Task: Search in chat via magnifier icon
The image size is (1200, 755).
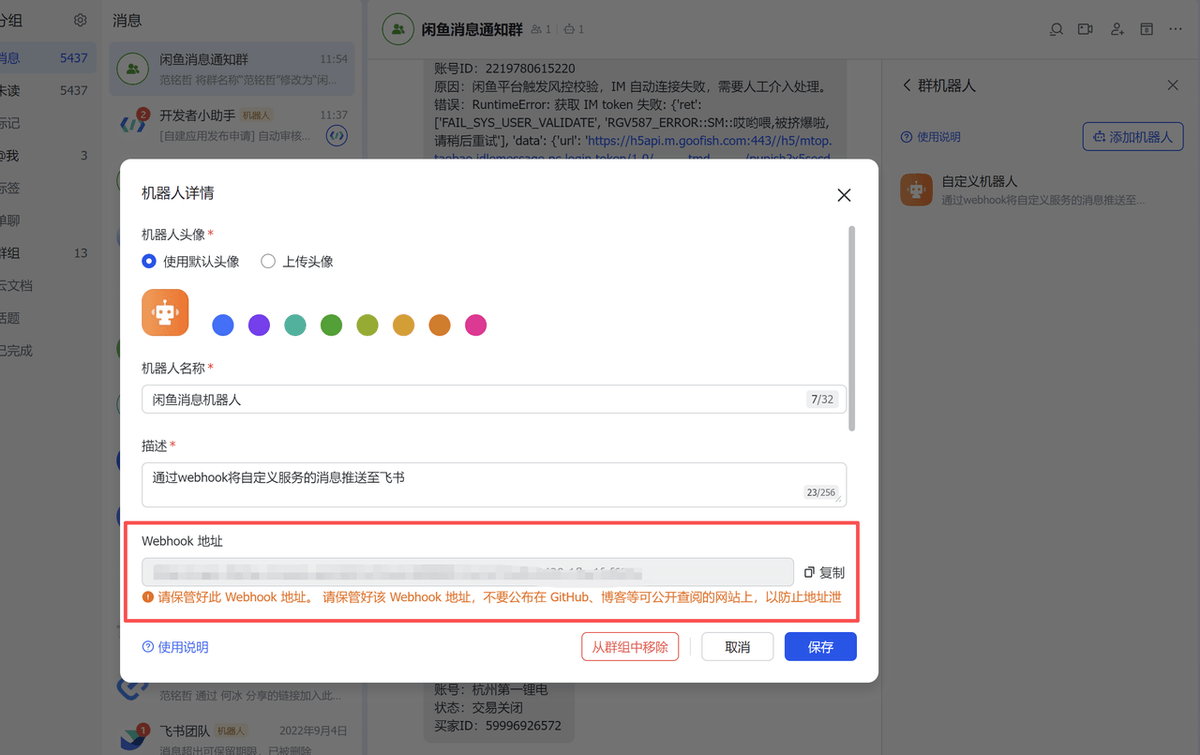Action: (1056, 29)
